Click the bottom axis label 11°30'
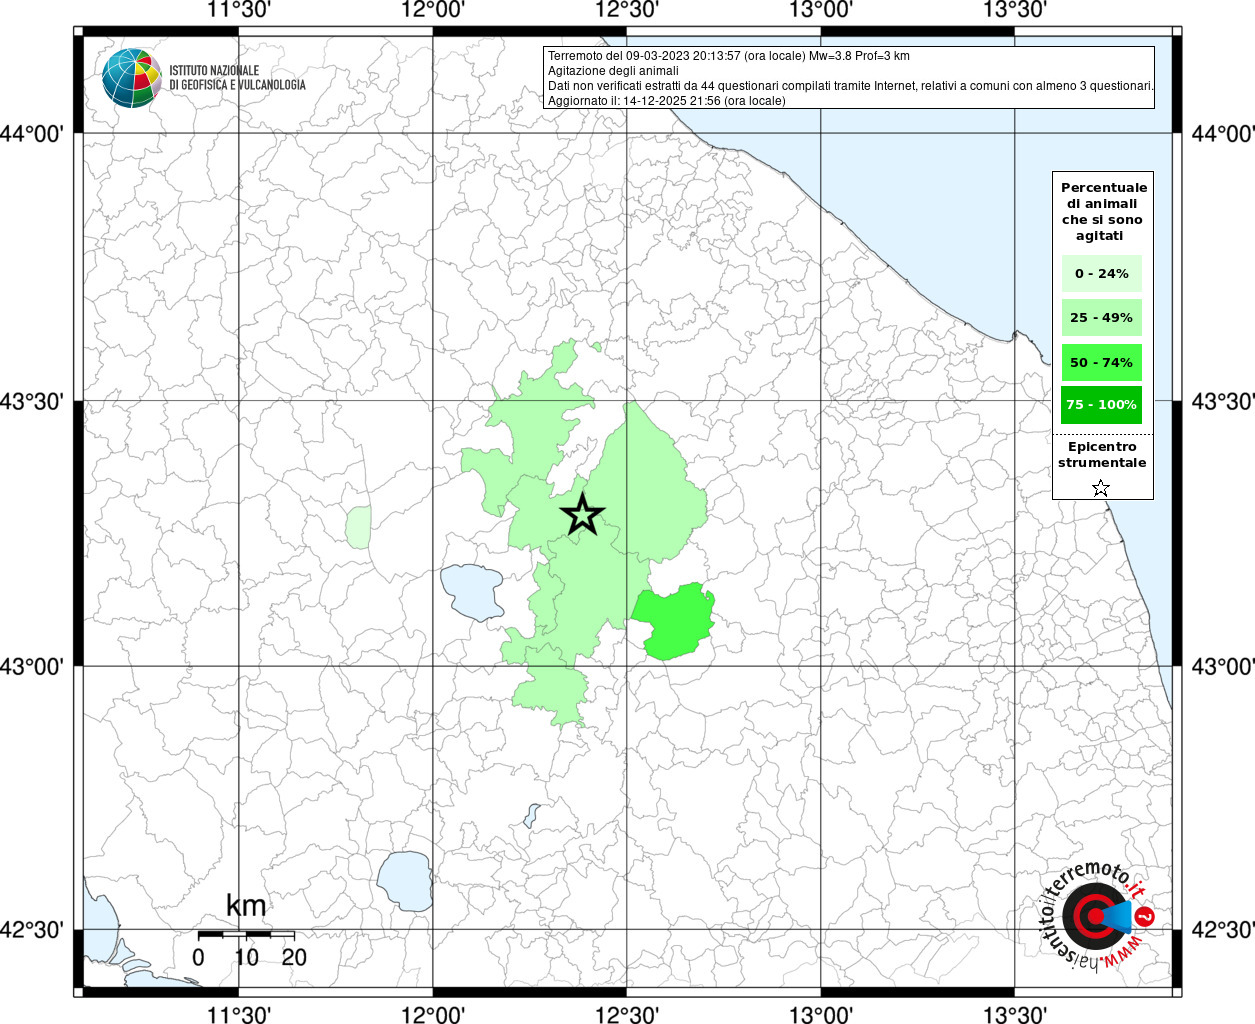 (x=239, y=1014)
